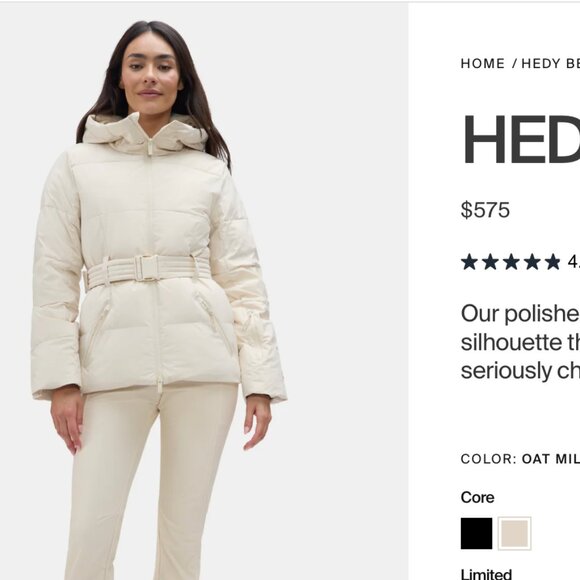Open the HEDY BE… breadcrumb link
The height and width of the screenshot is (580, 580).
coord(550,64)
